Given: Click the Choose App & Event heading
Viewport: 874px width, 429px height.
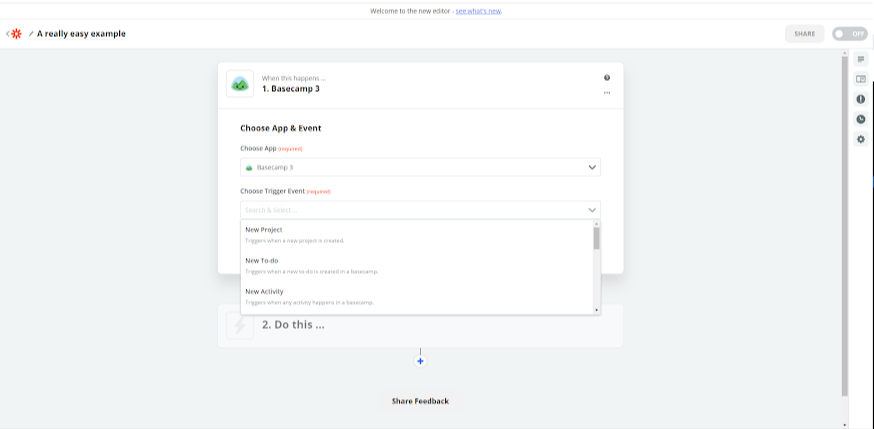Looking at the screenshot, I should 280,128.
